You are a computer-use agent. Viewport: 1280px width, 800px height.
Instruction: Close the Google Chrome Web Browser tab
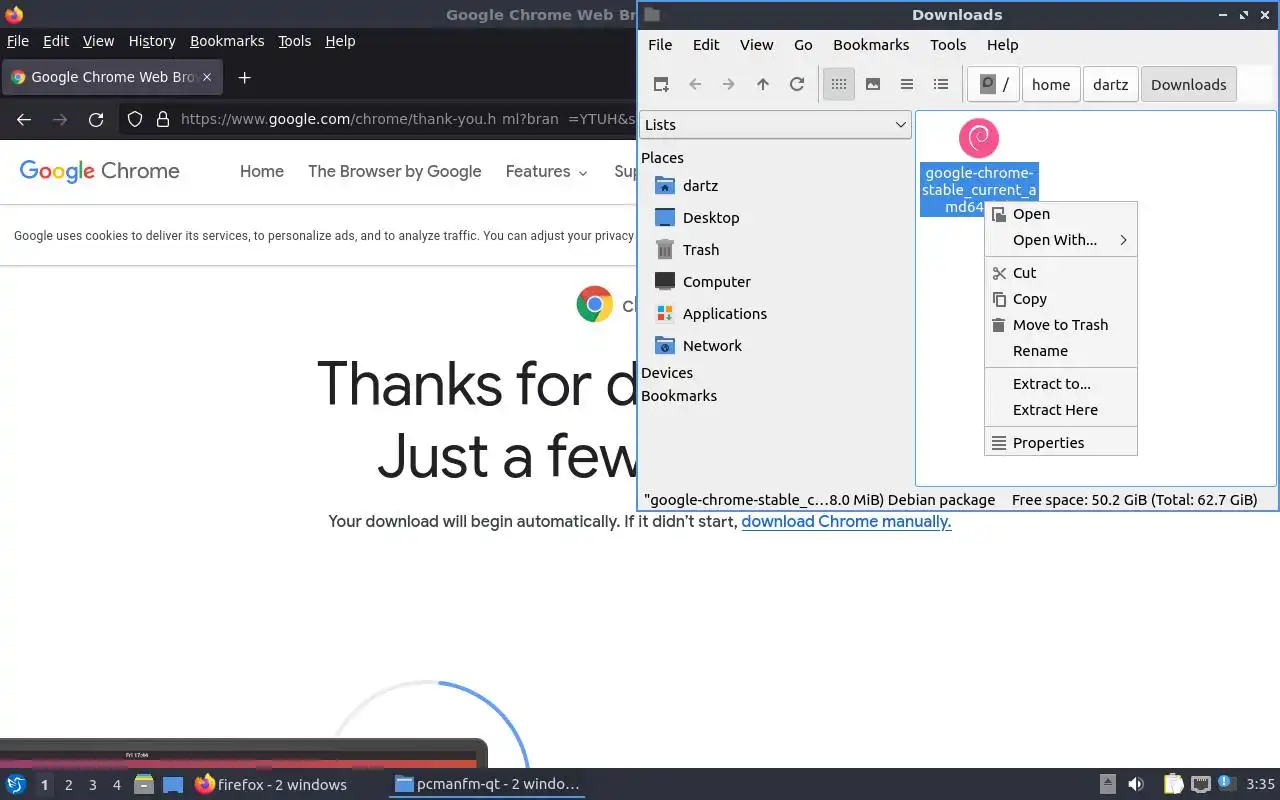[x=208, y=77]
